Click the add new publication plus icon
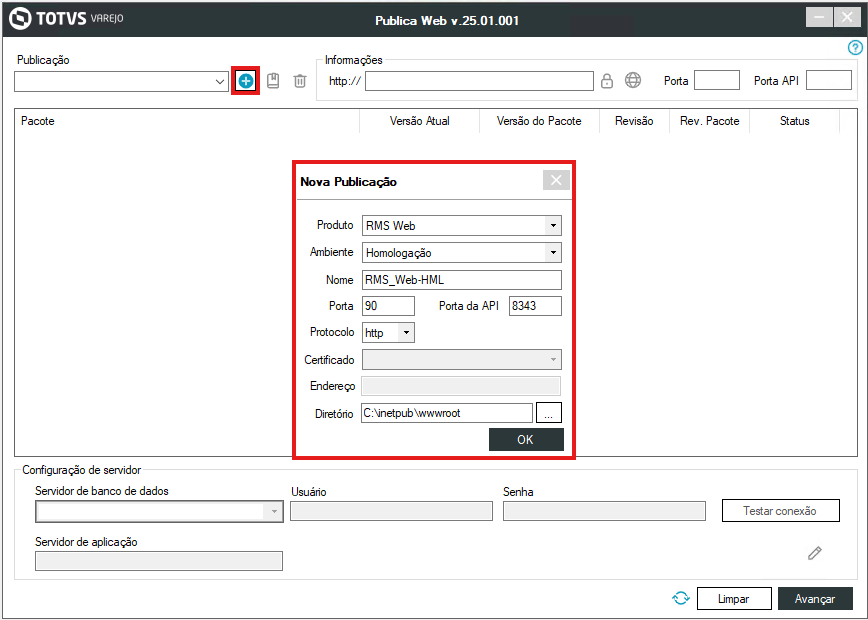Viewport: 868px width, 620px height. [x=246, y=81]
